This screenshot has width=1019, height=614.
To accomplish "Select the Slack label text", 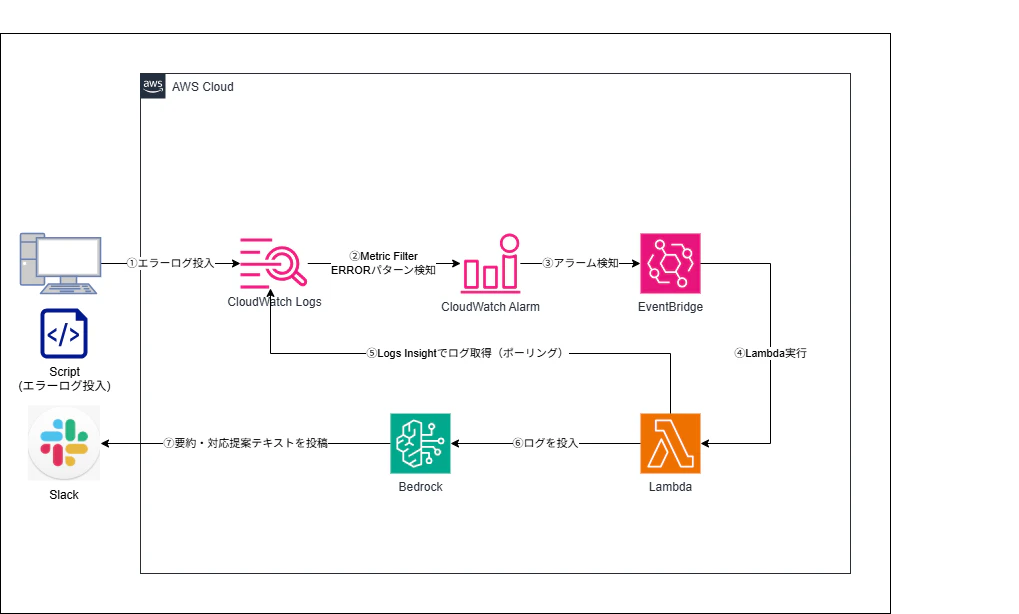I will pyautogui.click(x=64, y=494).
